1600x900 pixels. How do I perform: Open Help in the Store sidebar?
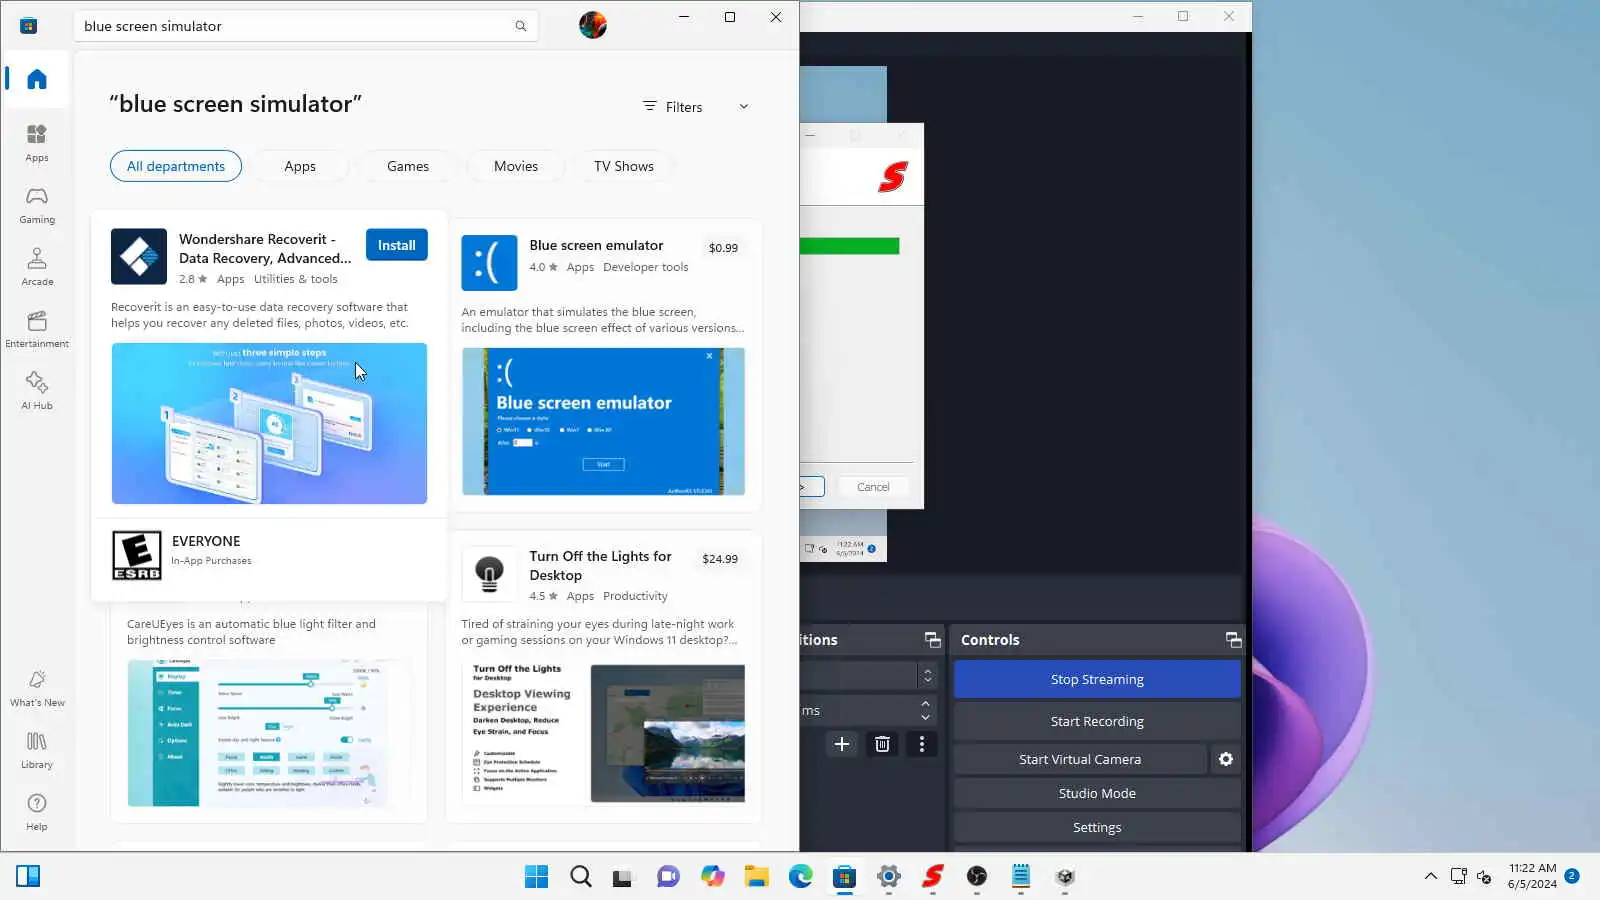coord(37,812)
